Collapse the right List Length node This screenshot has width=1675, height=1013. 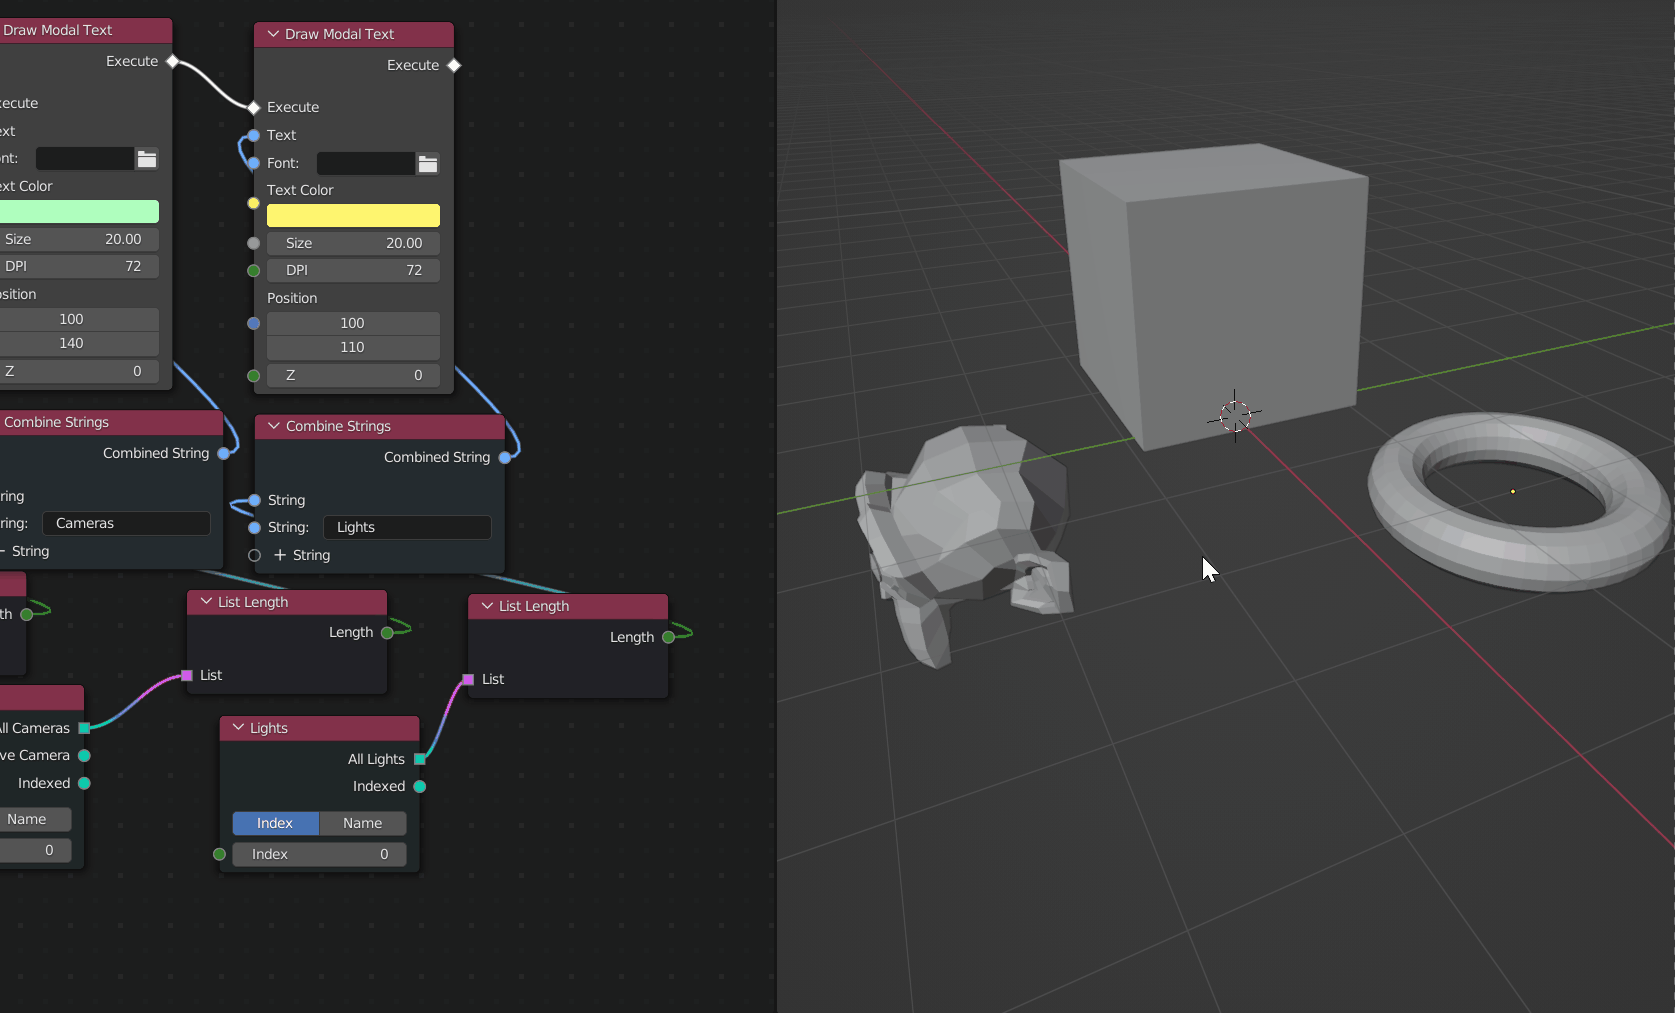pyautogui.click(x=487, y=606)
